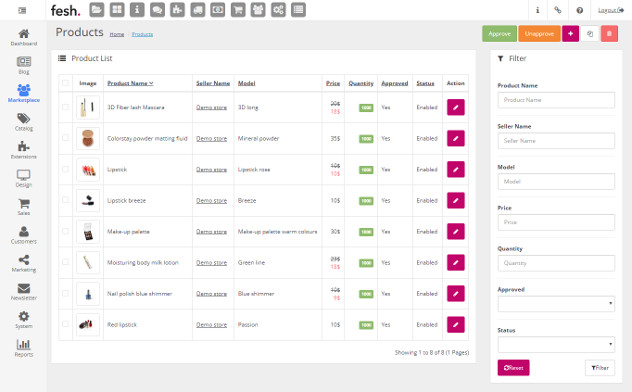Open help via question mark icon
The image size is (632, 392).
click(x=580, y=10)
